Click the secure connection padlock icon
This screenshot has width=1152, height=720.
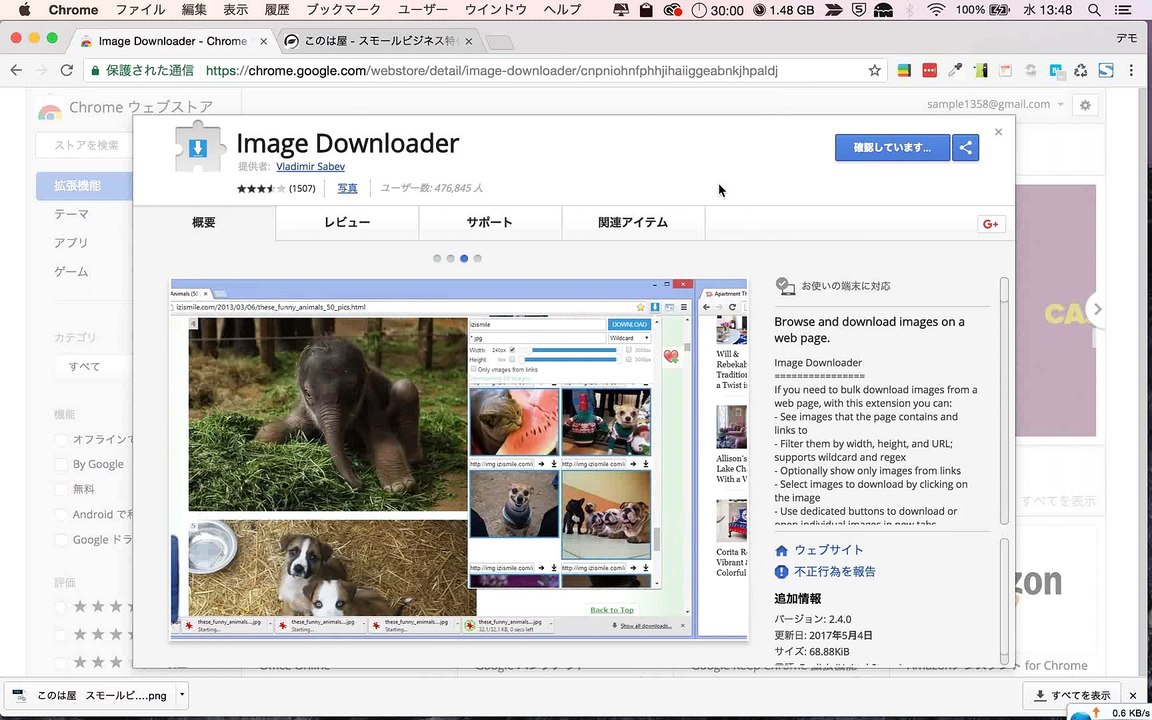[95, 71]
